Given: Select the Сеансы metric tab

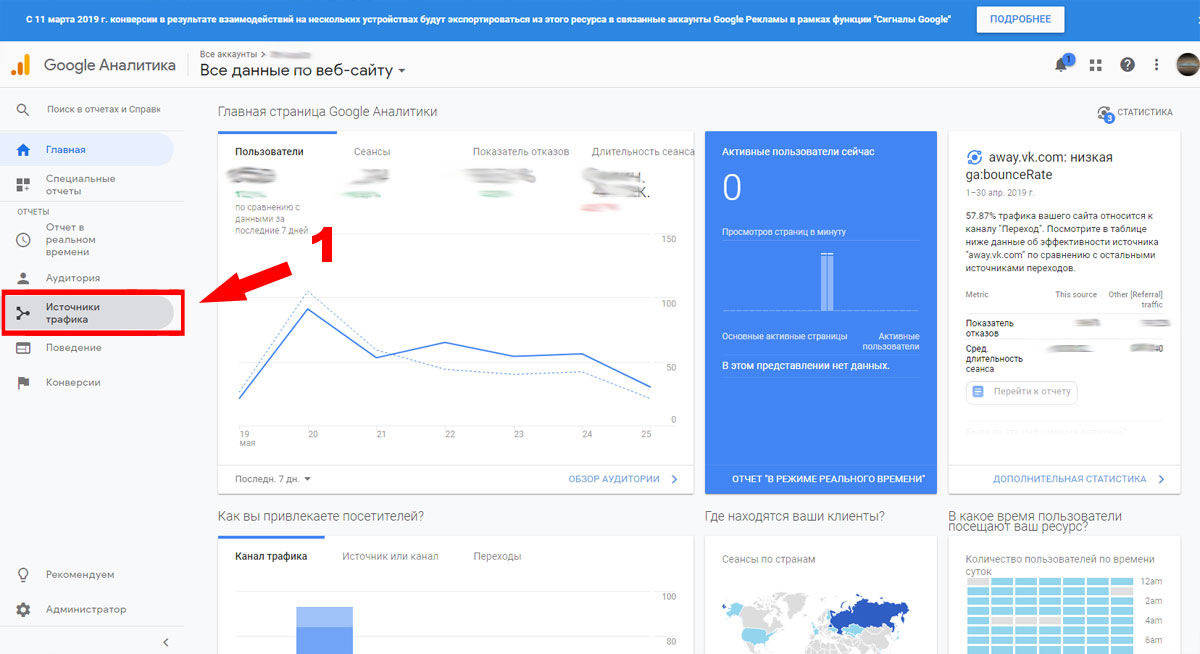Looking at the screenshot, I should point(372,152).
